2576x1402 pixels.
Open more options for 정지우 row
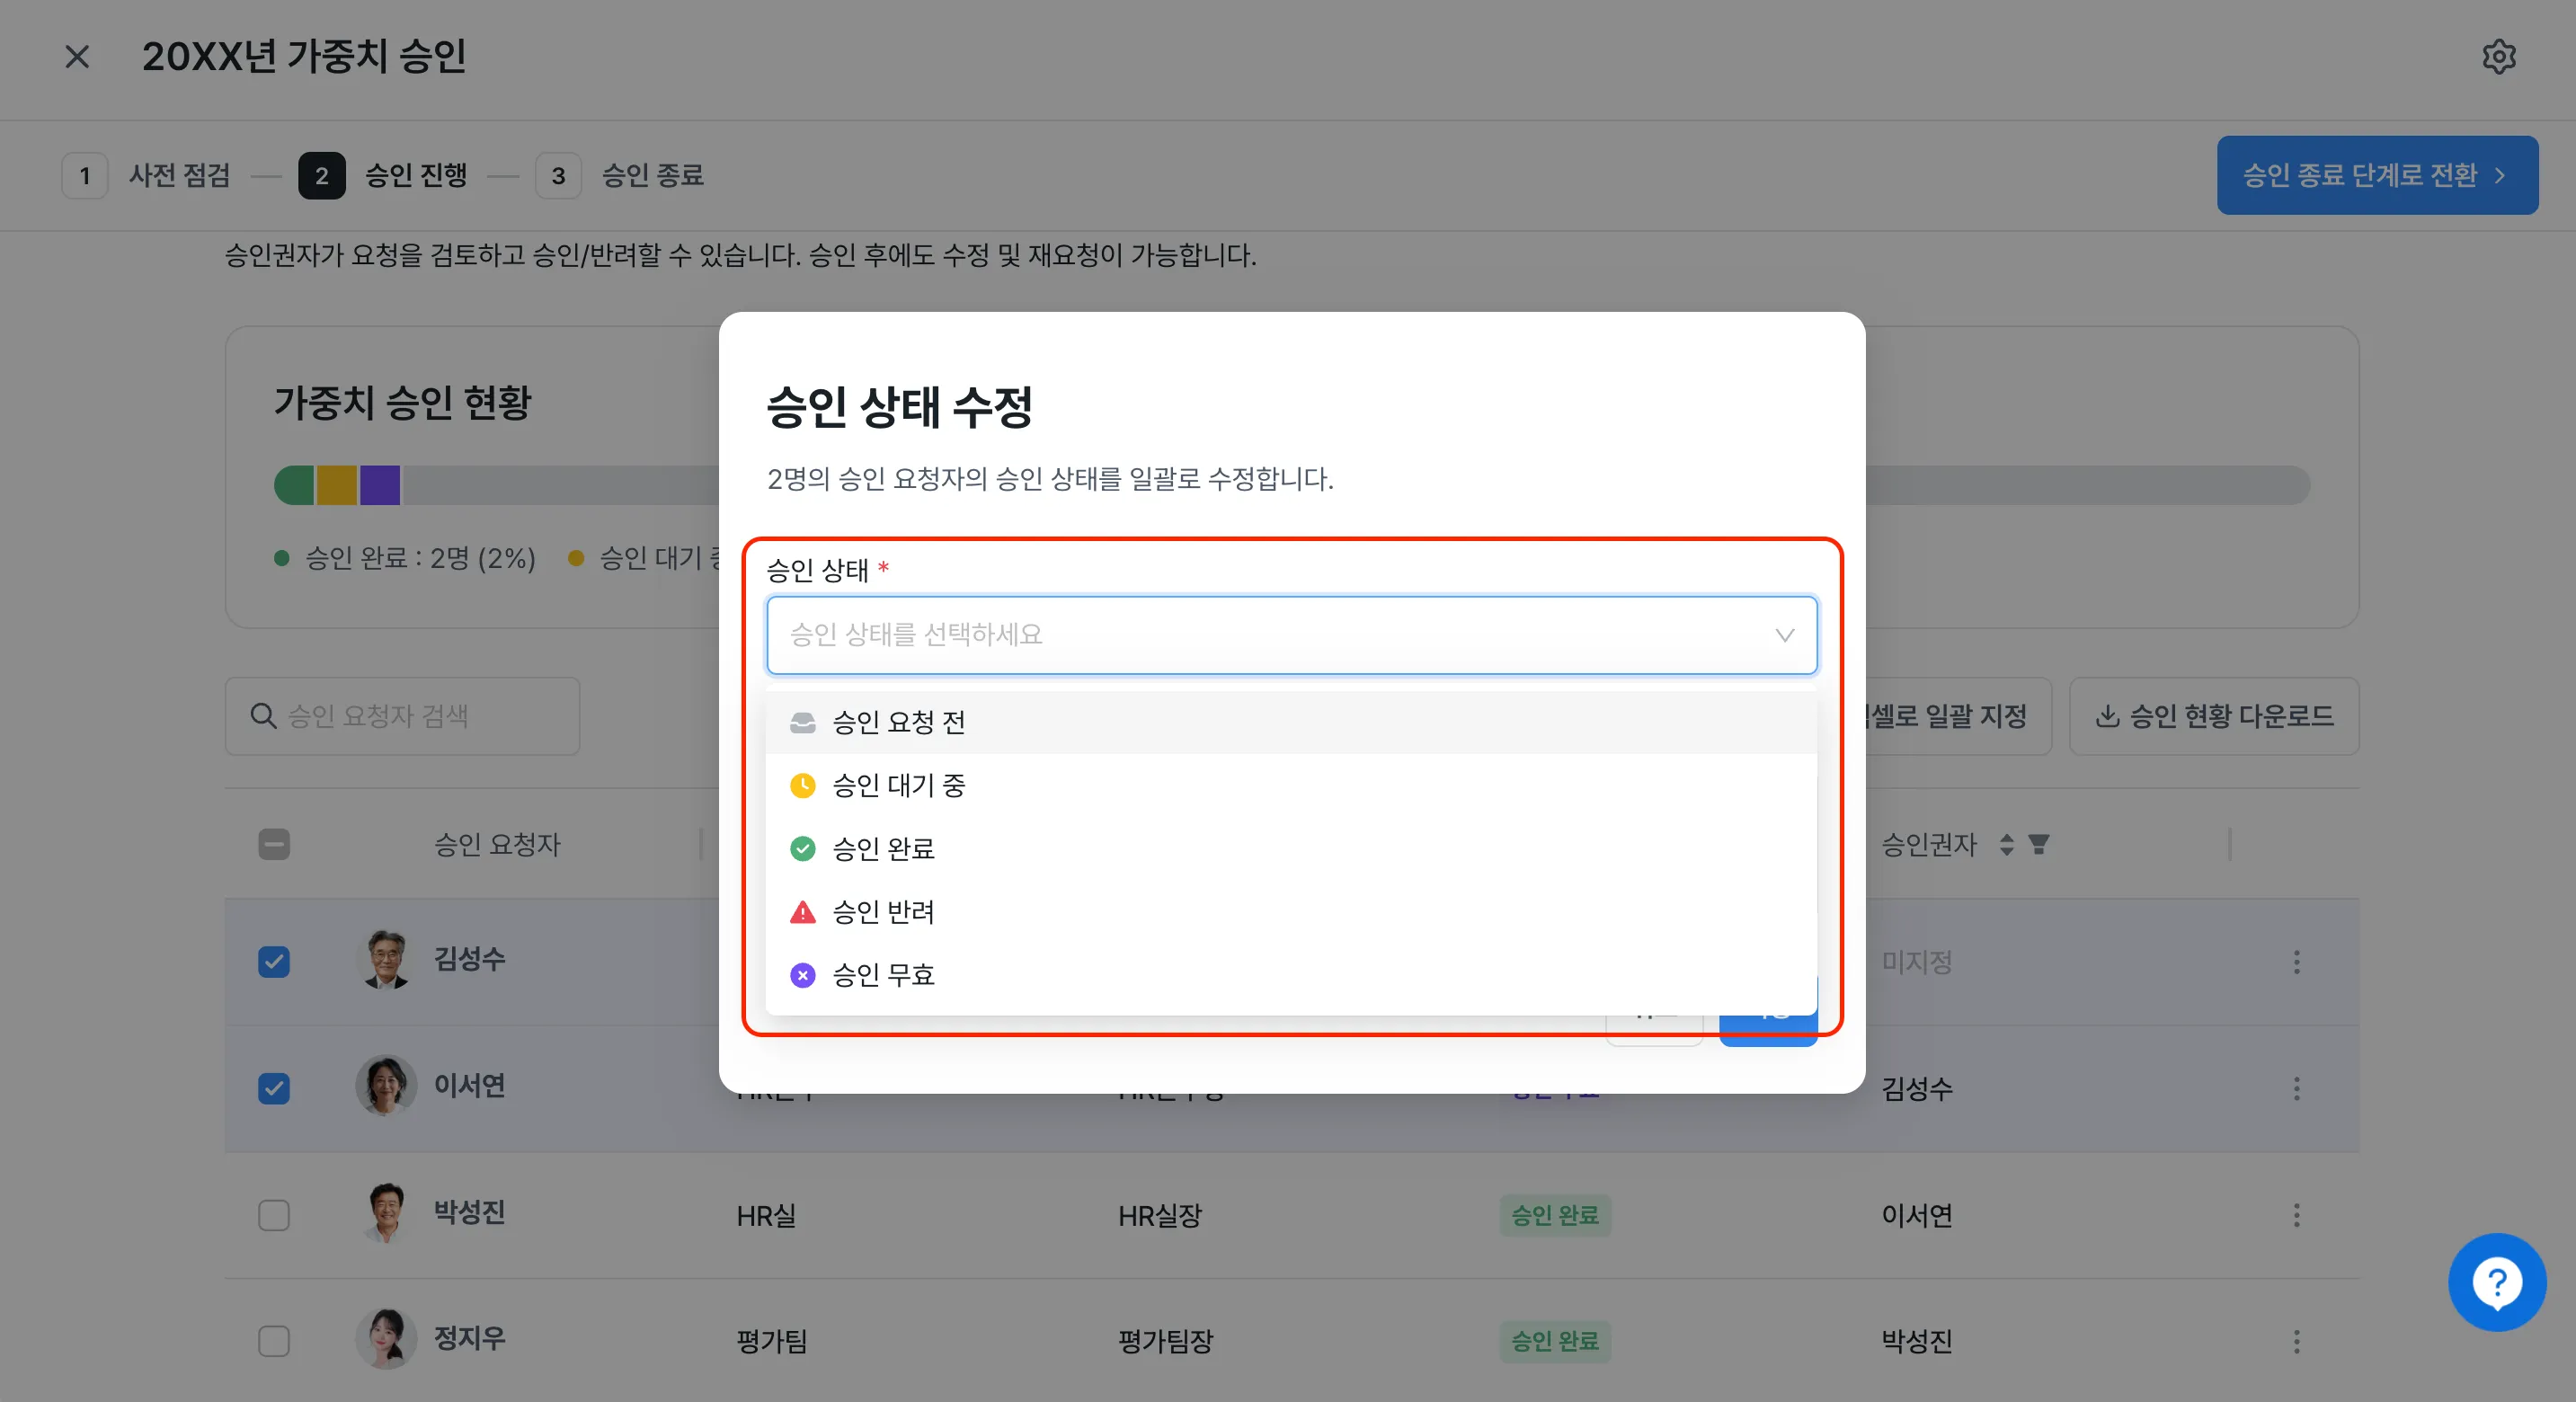[x=2296, y=1342]
